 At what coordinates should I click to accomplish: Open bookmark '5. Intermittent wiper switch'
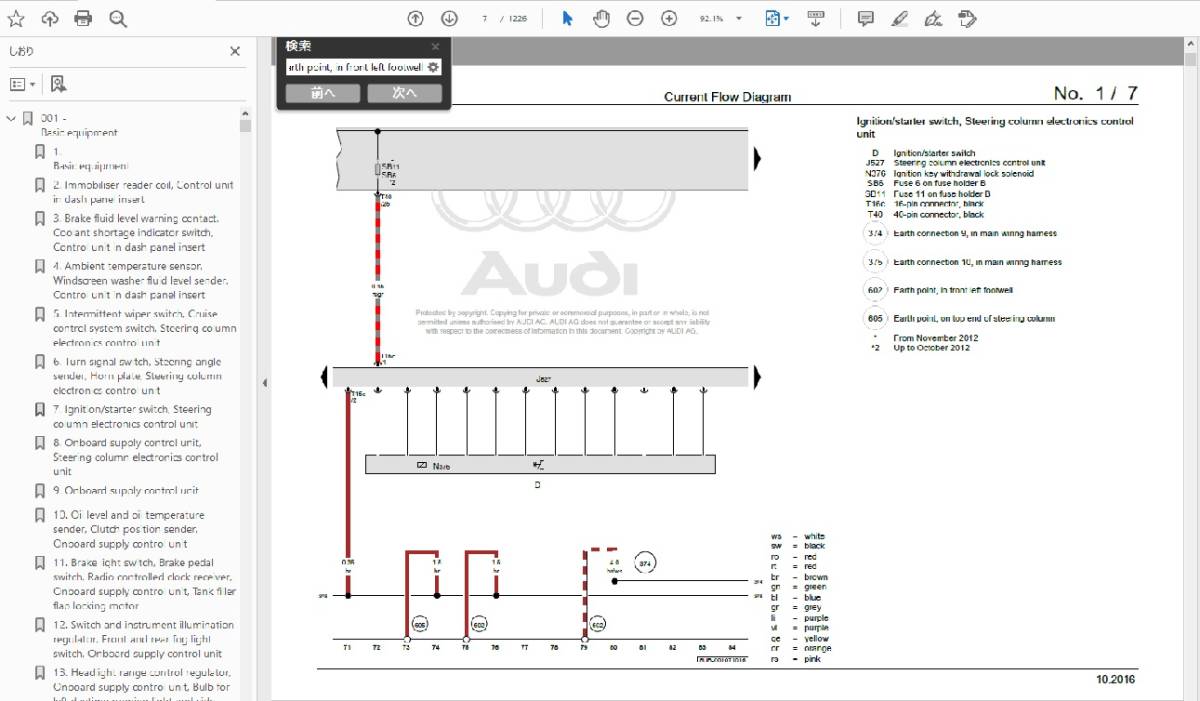(x=145, y=328)
